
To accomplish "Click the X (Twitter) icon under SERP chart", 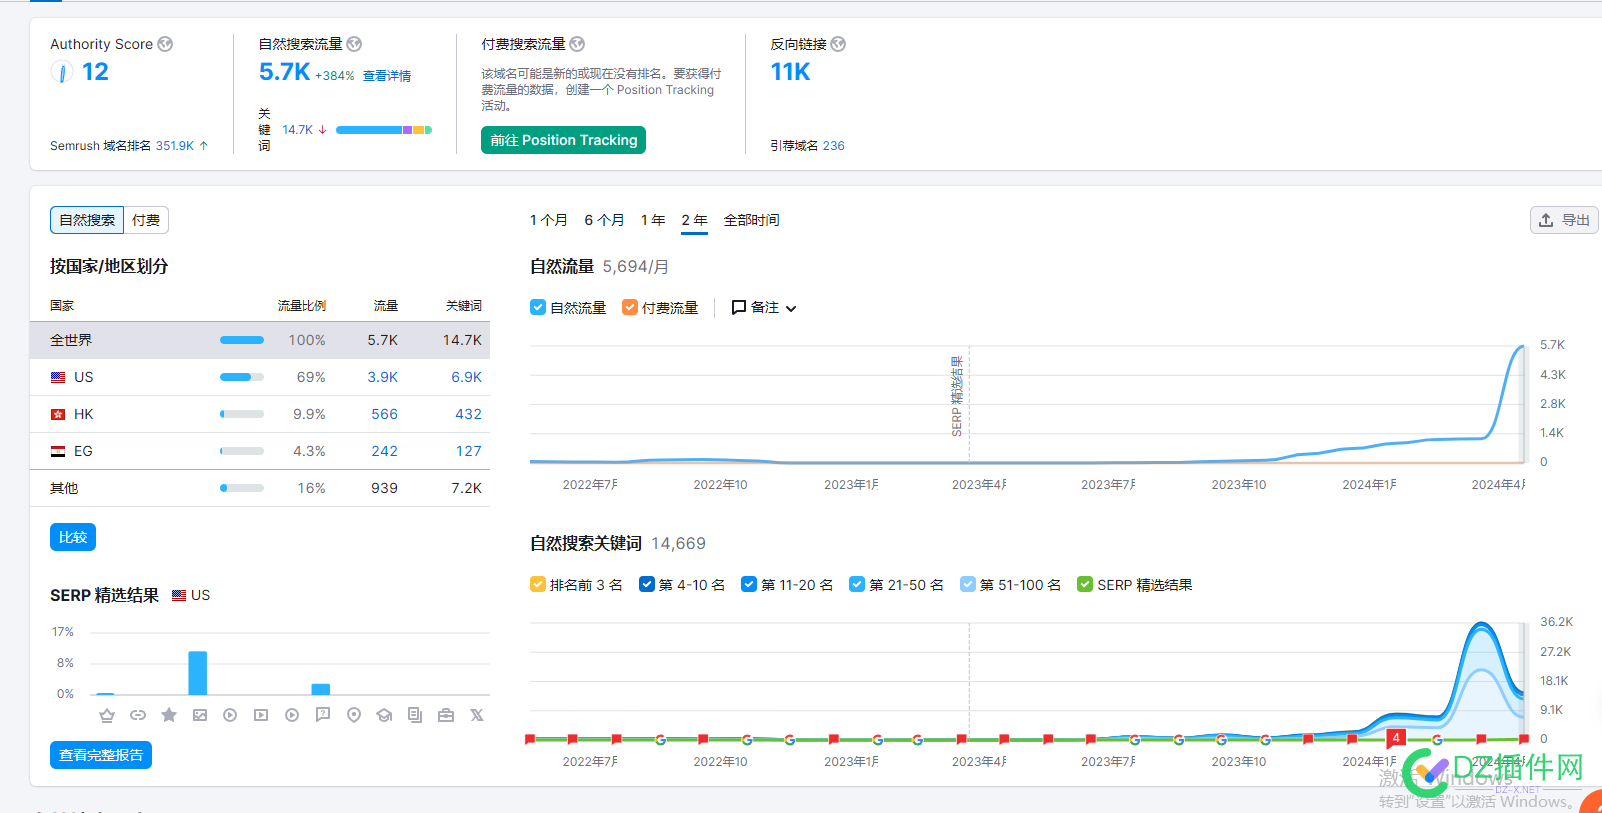I will [477, 715].
